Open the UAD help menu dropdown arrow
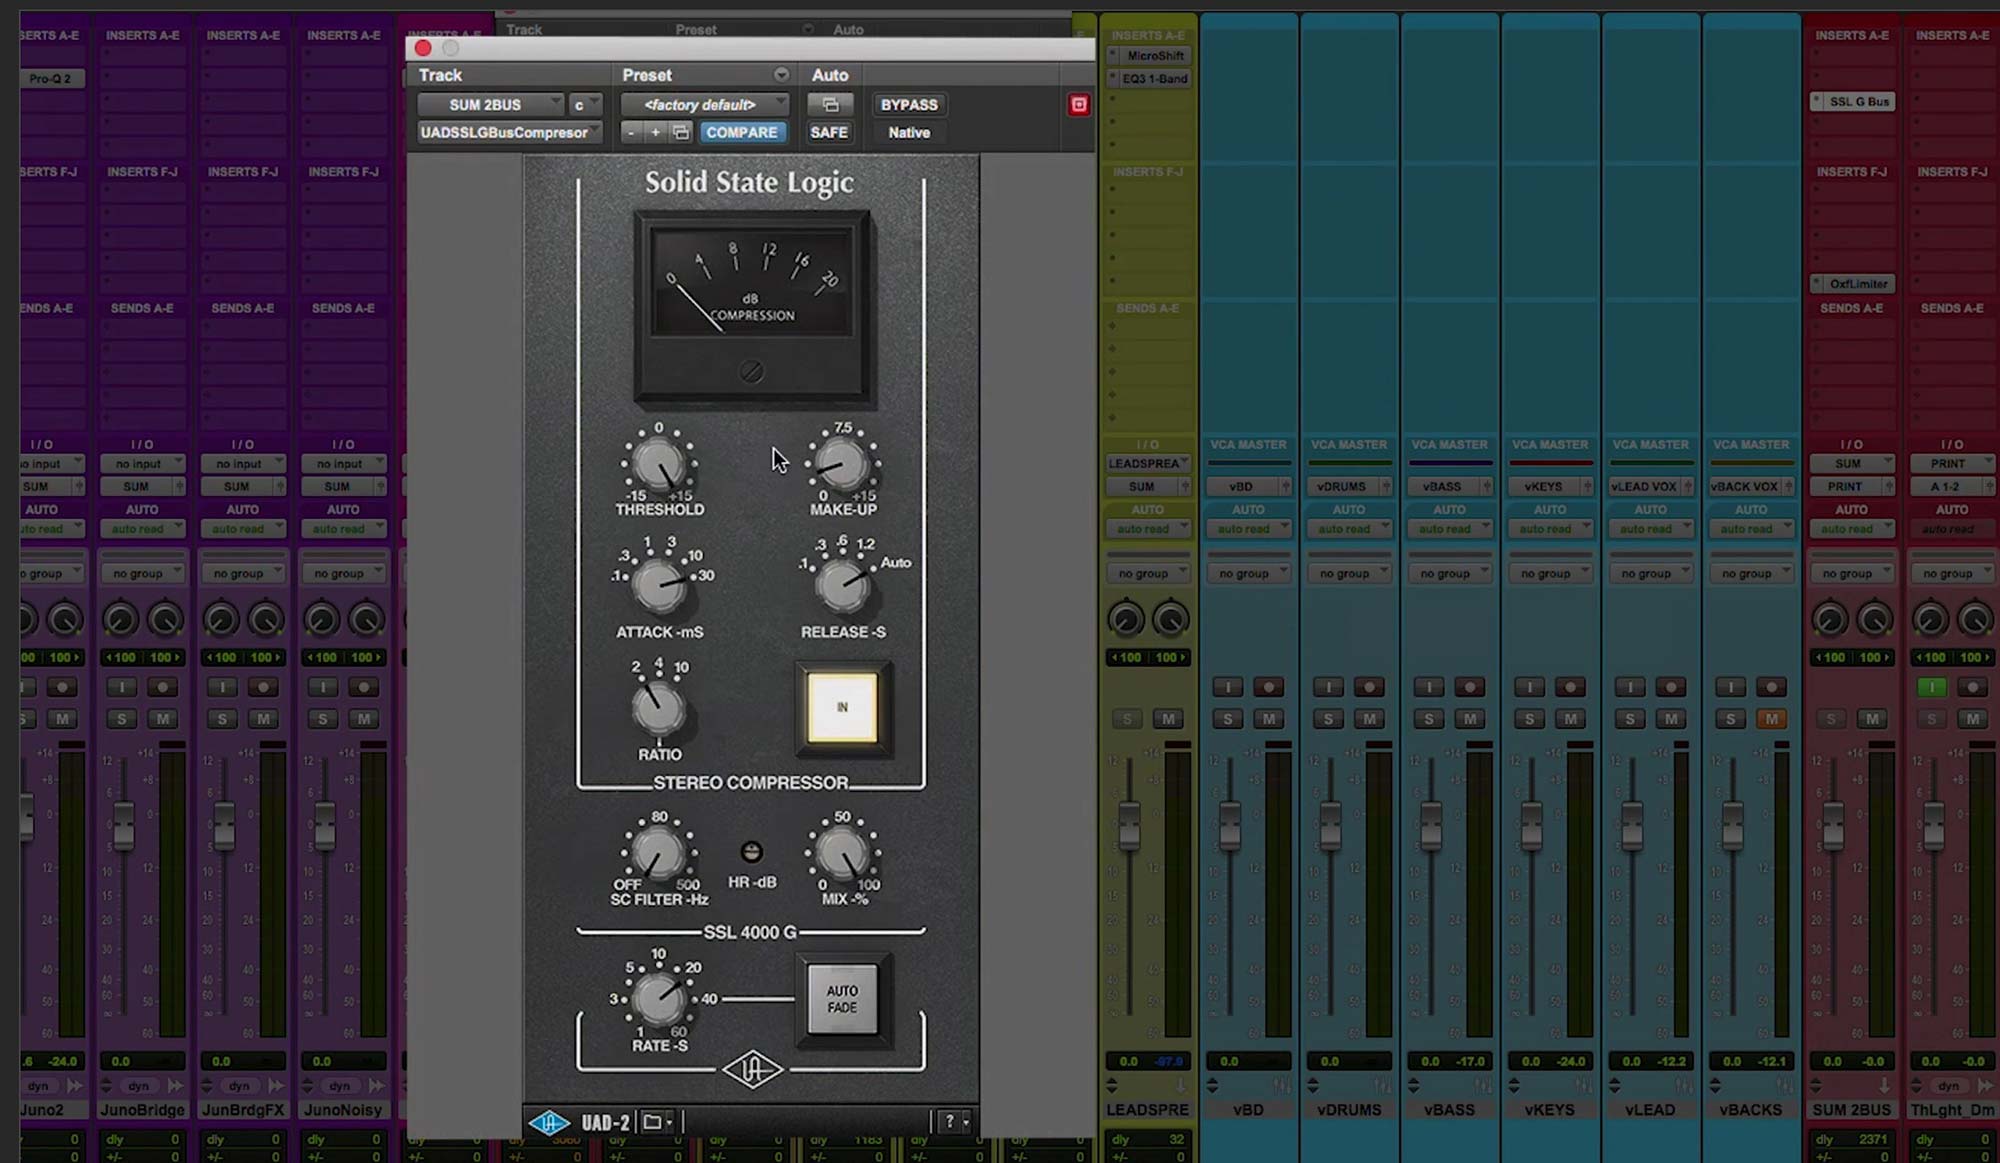The image size is (2000, 1163). pyautogui.click(x=966, y=1122)
